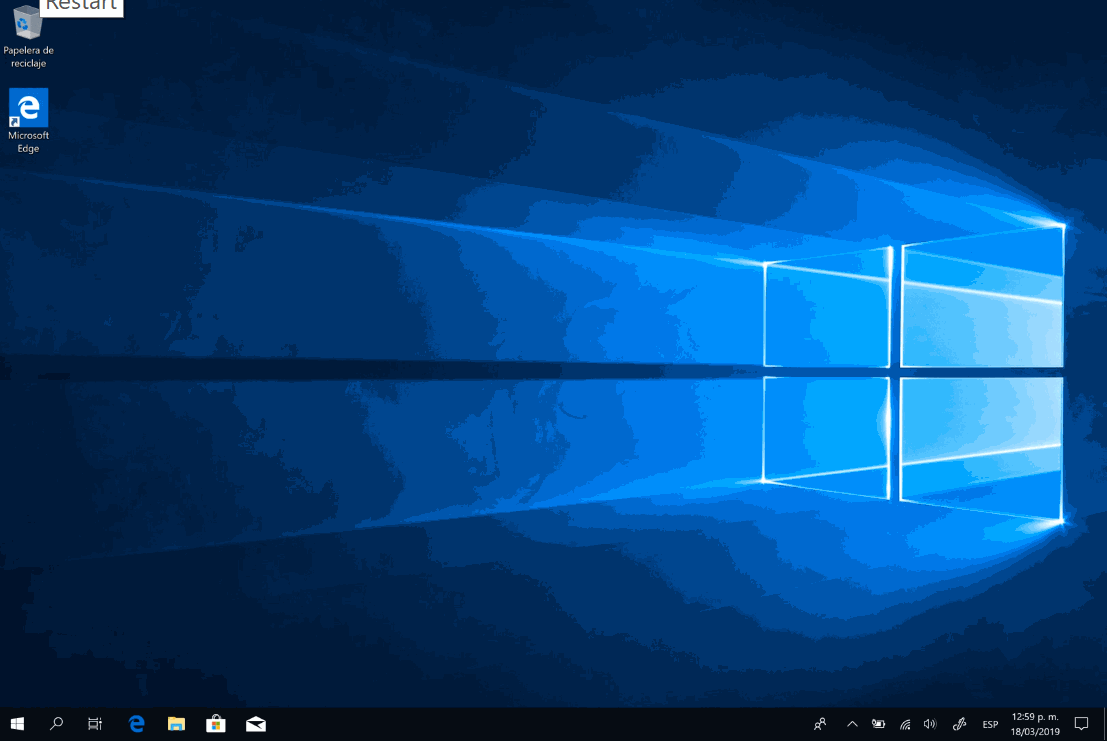This screenshot has height=741, width=1107.
Task: Open Task View on the taskbar
Action: click(95, 724)
